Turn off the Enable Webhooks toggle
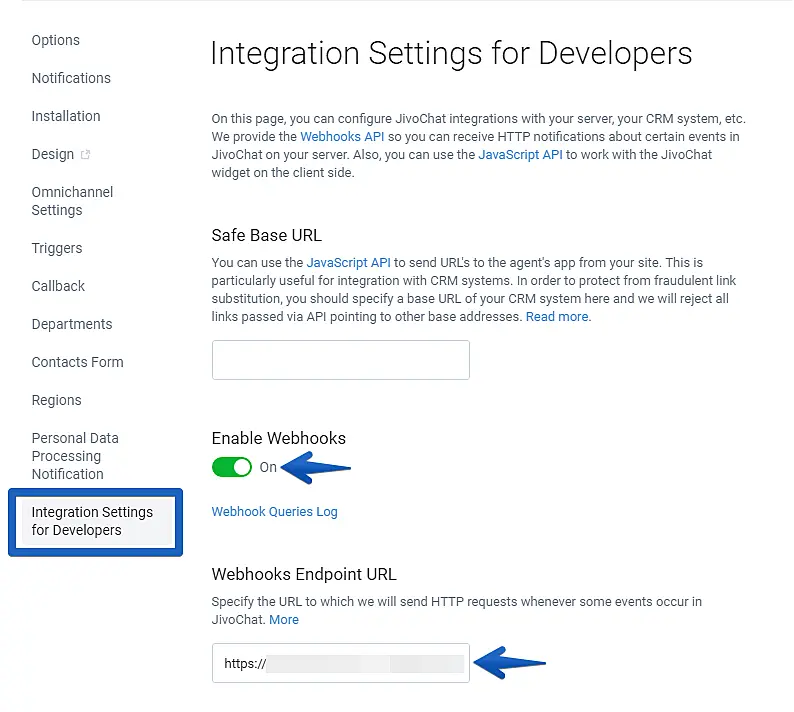794x712 pixels. click(x=232, y=467)
